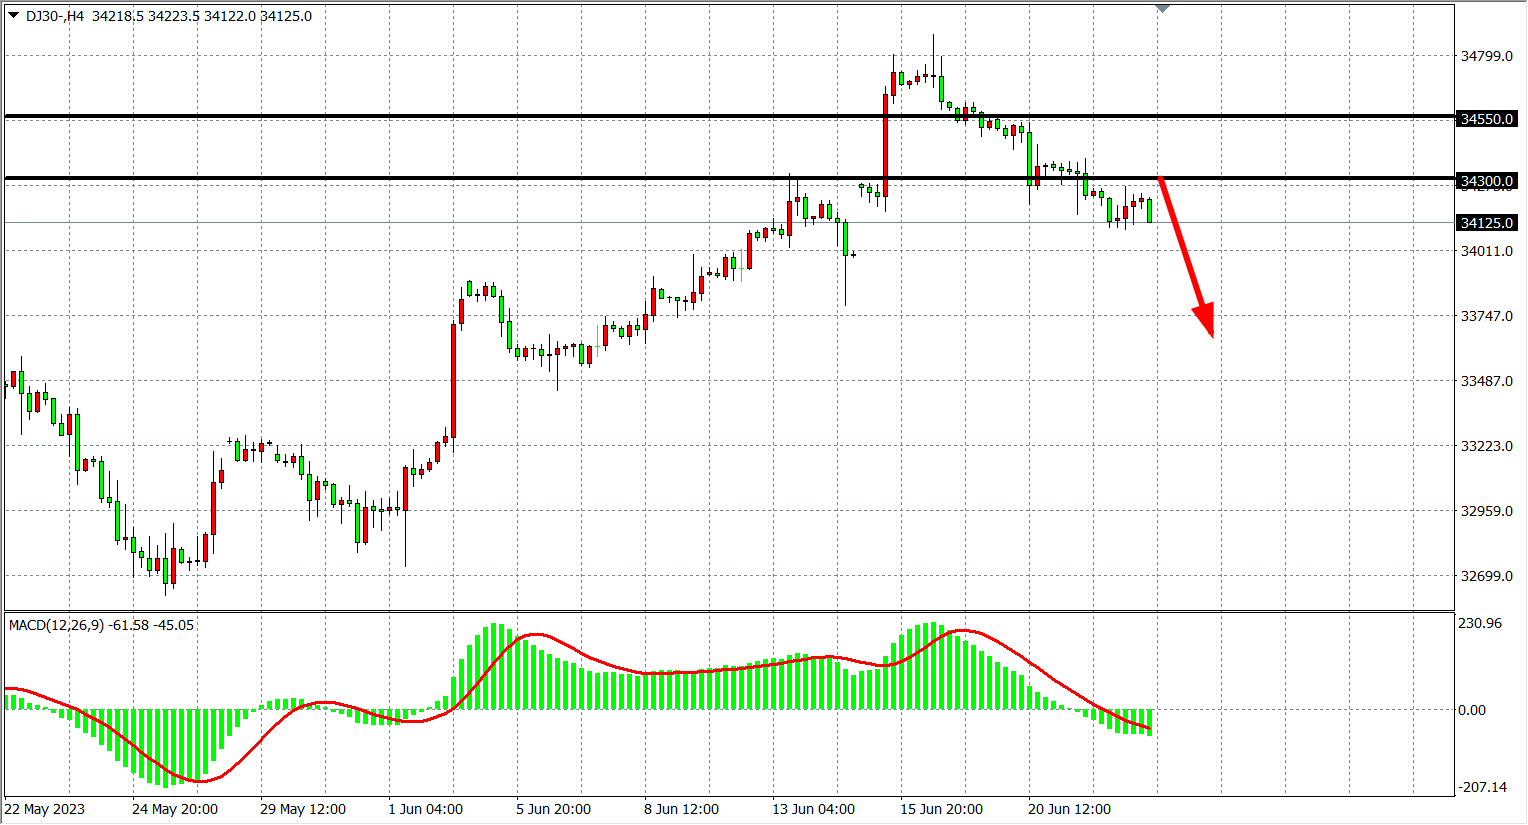
Task: Click the 34799.0 price scale value
Action: pos(1487,56)
